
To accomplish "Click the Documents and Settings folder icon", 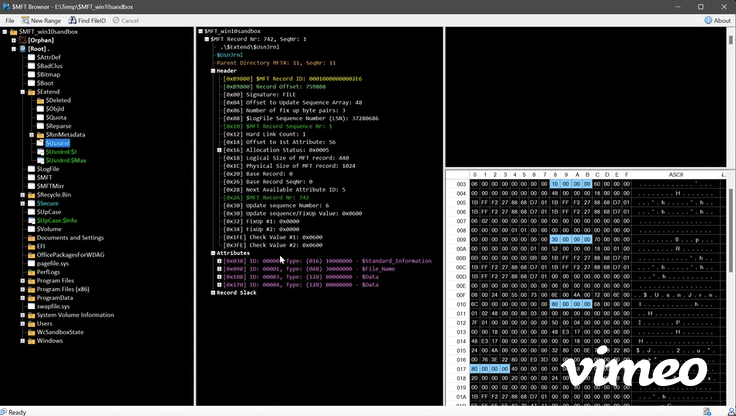I will coord(30,238).
